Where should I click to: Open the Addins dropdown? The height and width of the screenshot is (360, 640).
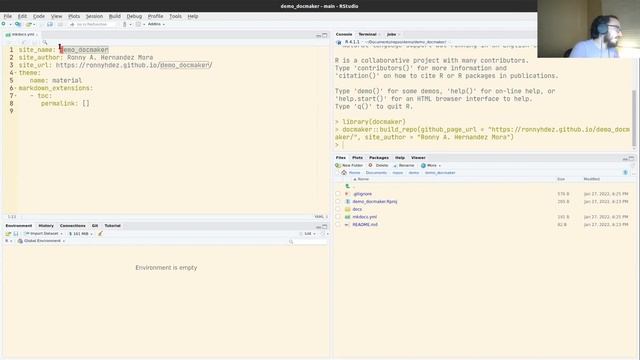pos(156,24)
